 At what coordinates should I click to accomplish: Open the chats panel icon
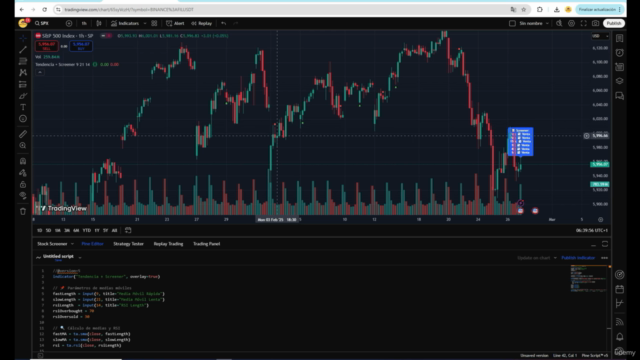pyautogui.click(x=620, y=96)
